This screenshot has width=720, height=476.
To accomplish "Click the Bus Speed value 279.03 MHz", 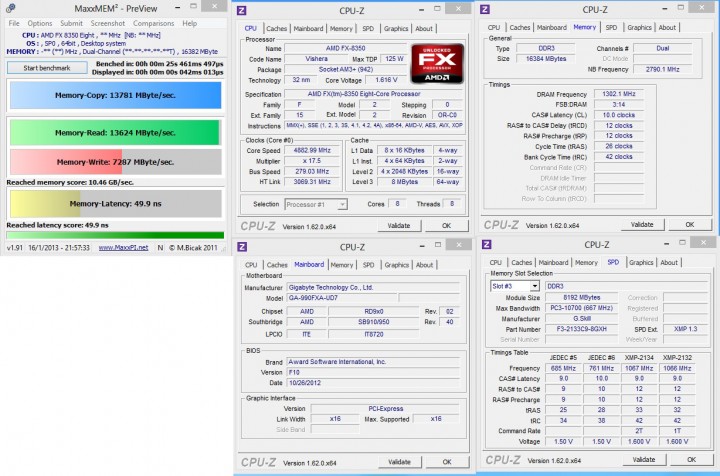I will (312, 171).
